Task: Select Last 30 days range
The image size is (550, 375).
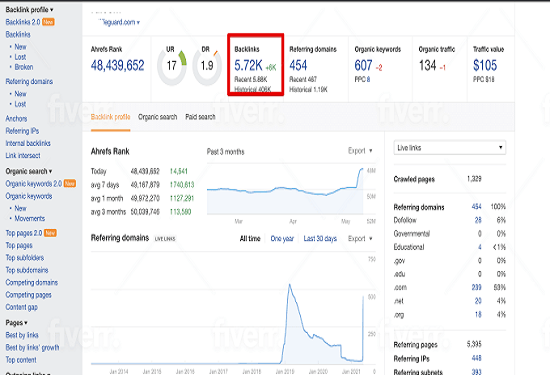Action: point(320,239)
